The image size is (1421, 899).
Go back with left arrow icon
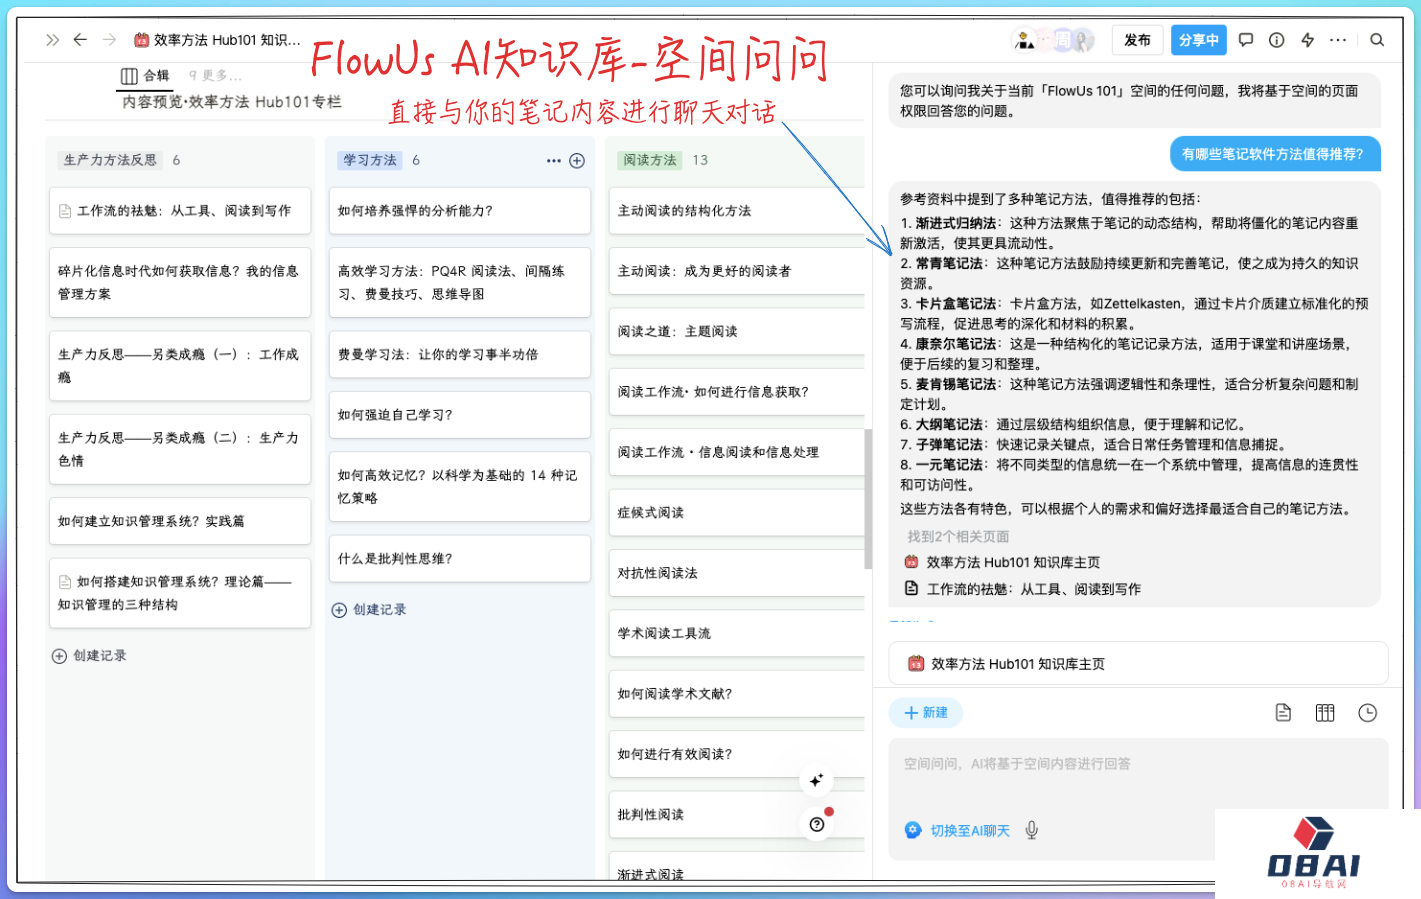(80, 40)
